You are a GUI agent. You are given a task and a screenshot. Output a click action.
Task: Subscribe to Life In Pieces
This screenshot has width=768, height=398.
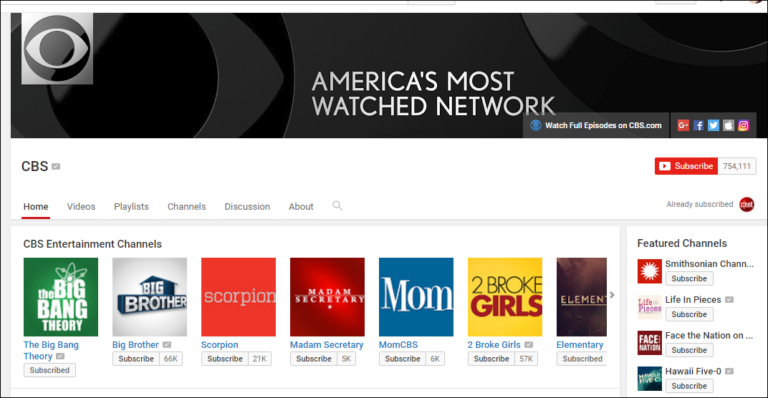[x=689, y=314]
